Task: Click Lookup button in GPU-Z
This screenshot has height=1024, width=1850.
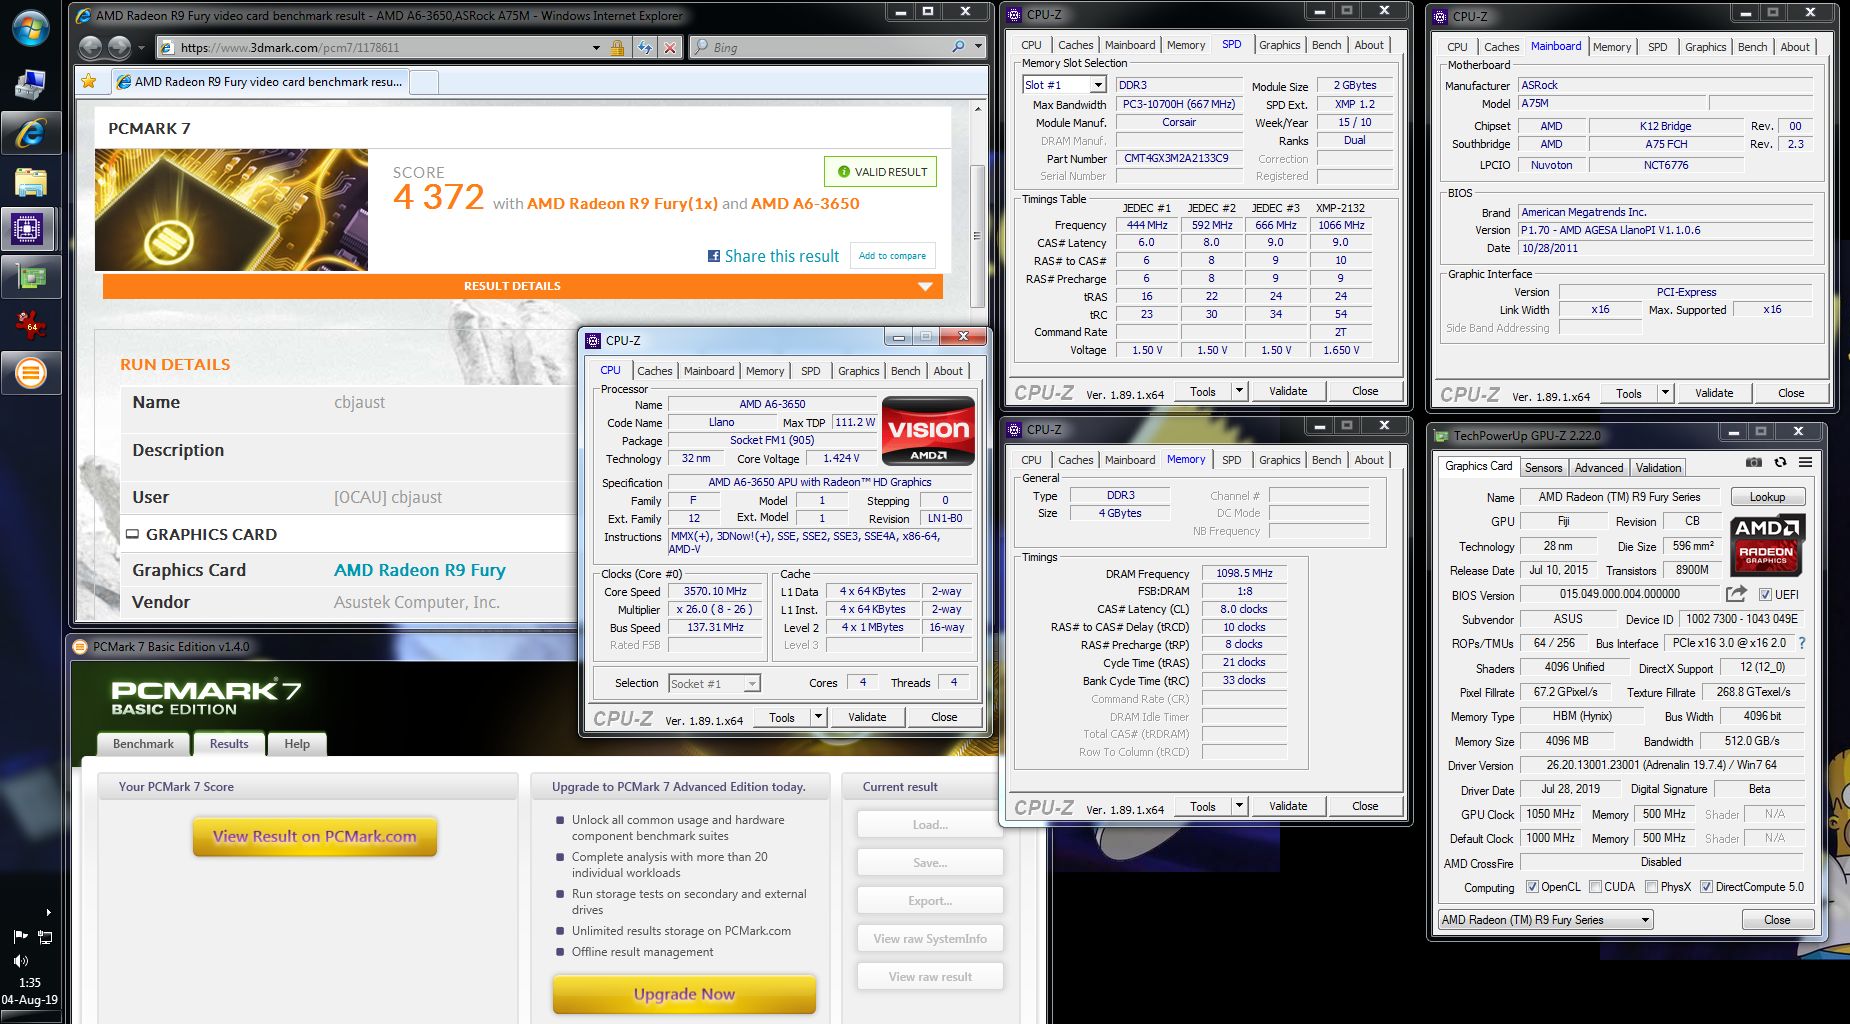Action: [x=1766, y=496]
